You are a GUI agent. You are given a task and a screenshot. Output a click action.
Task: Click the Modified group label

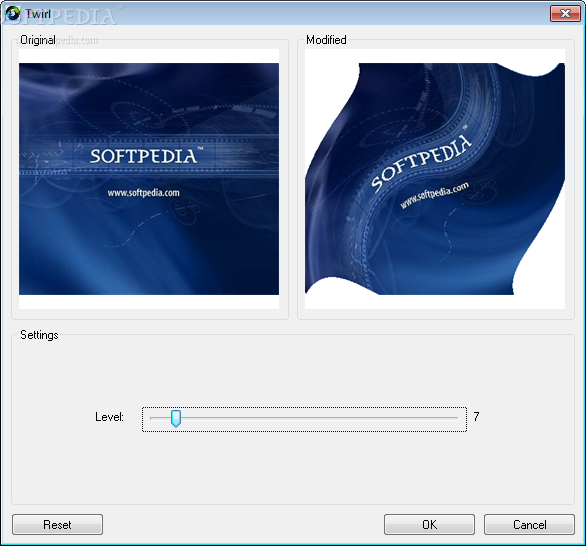[326, 40]
